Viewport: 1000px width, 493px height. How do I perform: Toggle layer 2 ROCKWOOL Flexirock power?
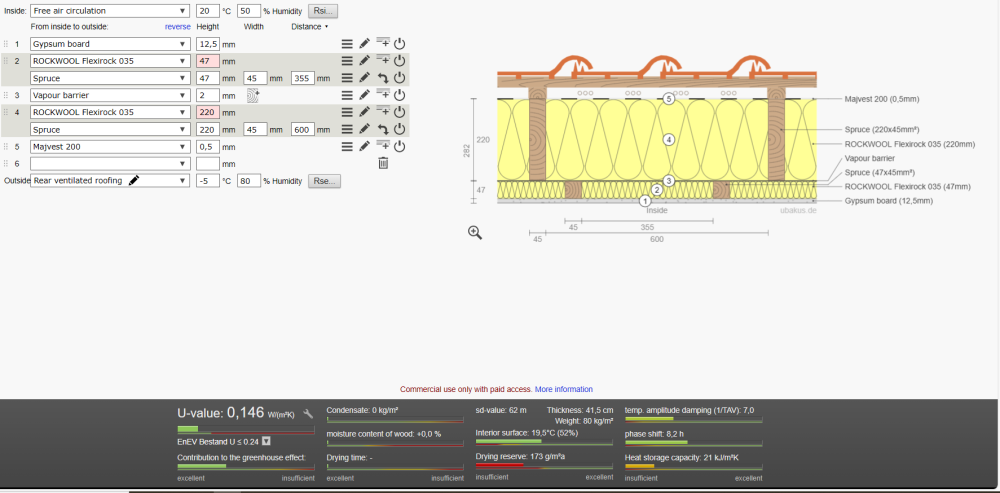[x=400, y=61]
